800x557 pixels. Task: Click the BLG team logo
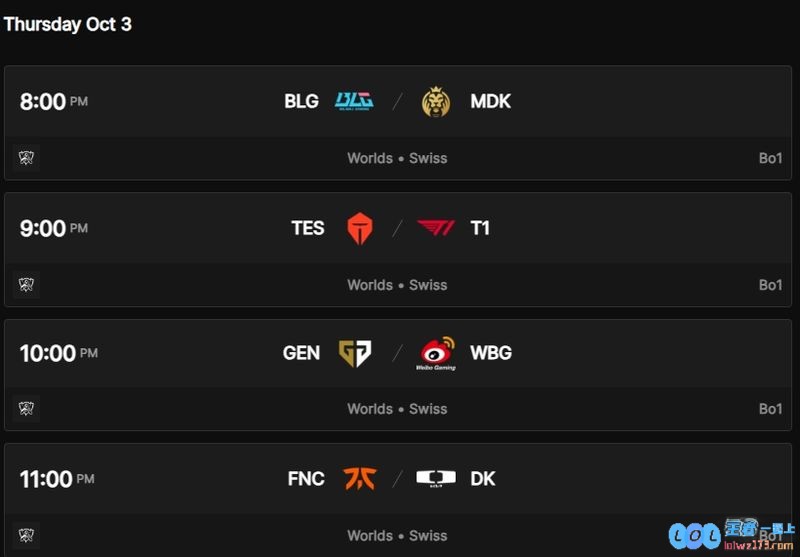354,101
